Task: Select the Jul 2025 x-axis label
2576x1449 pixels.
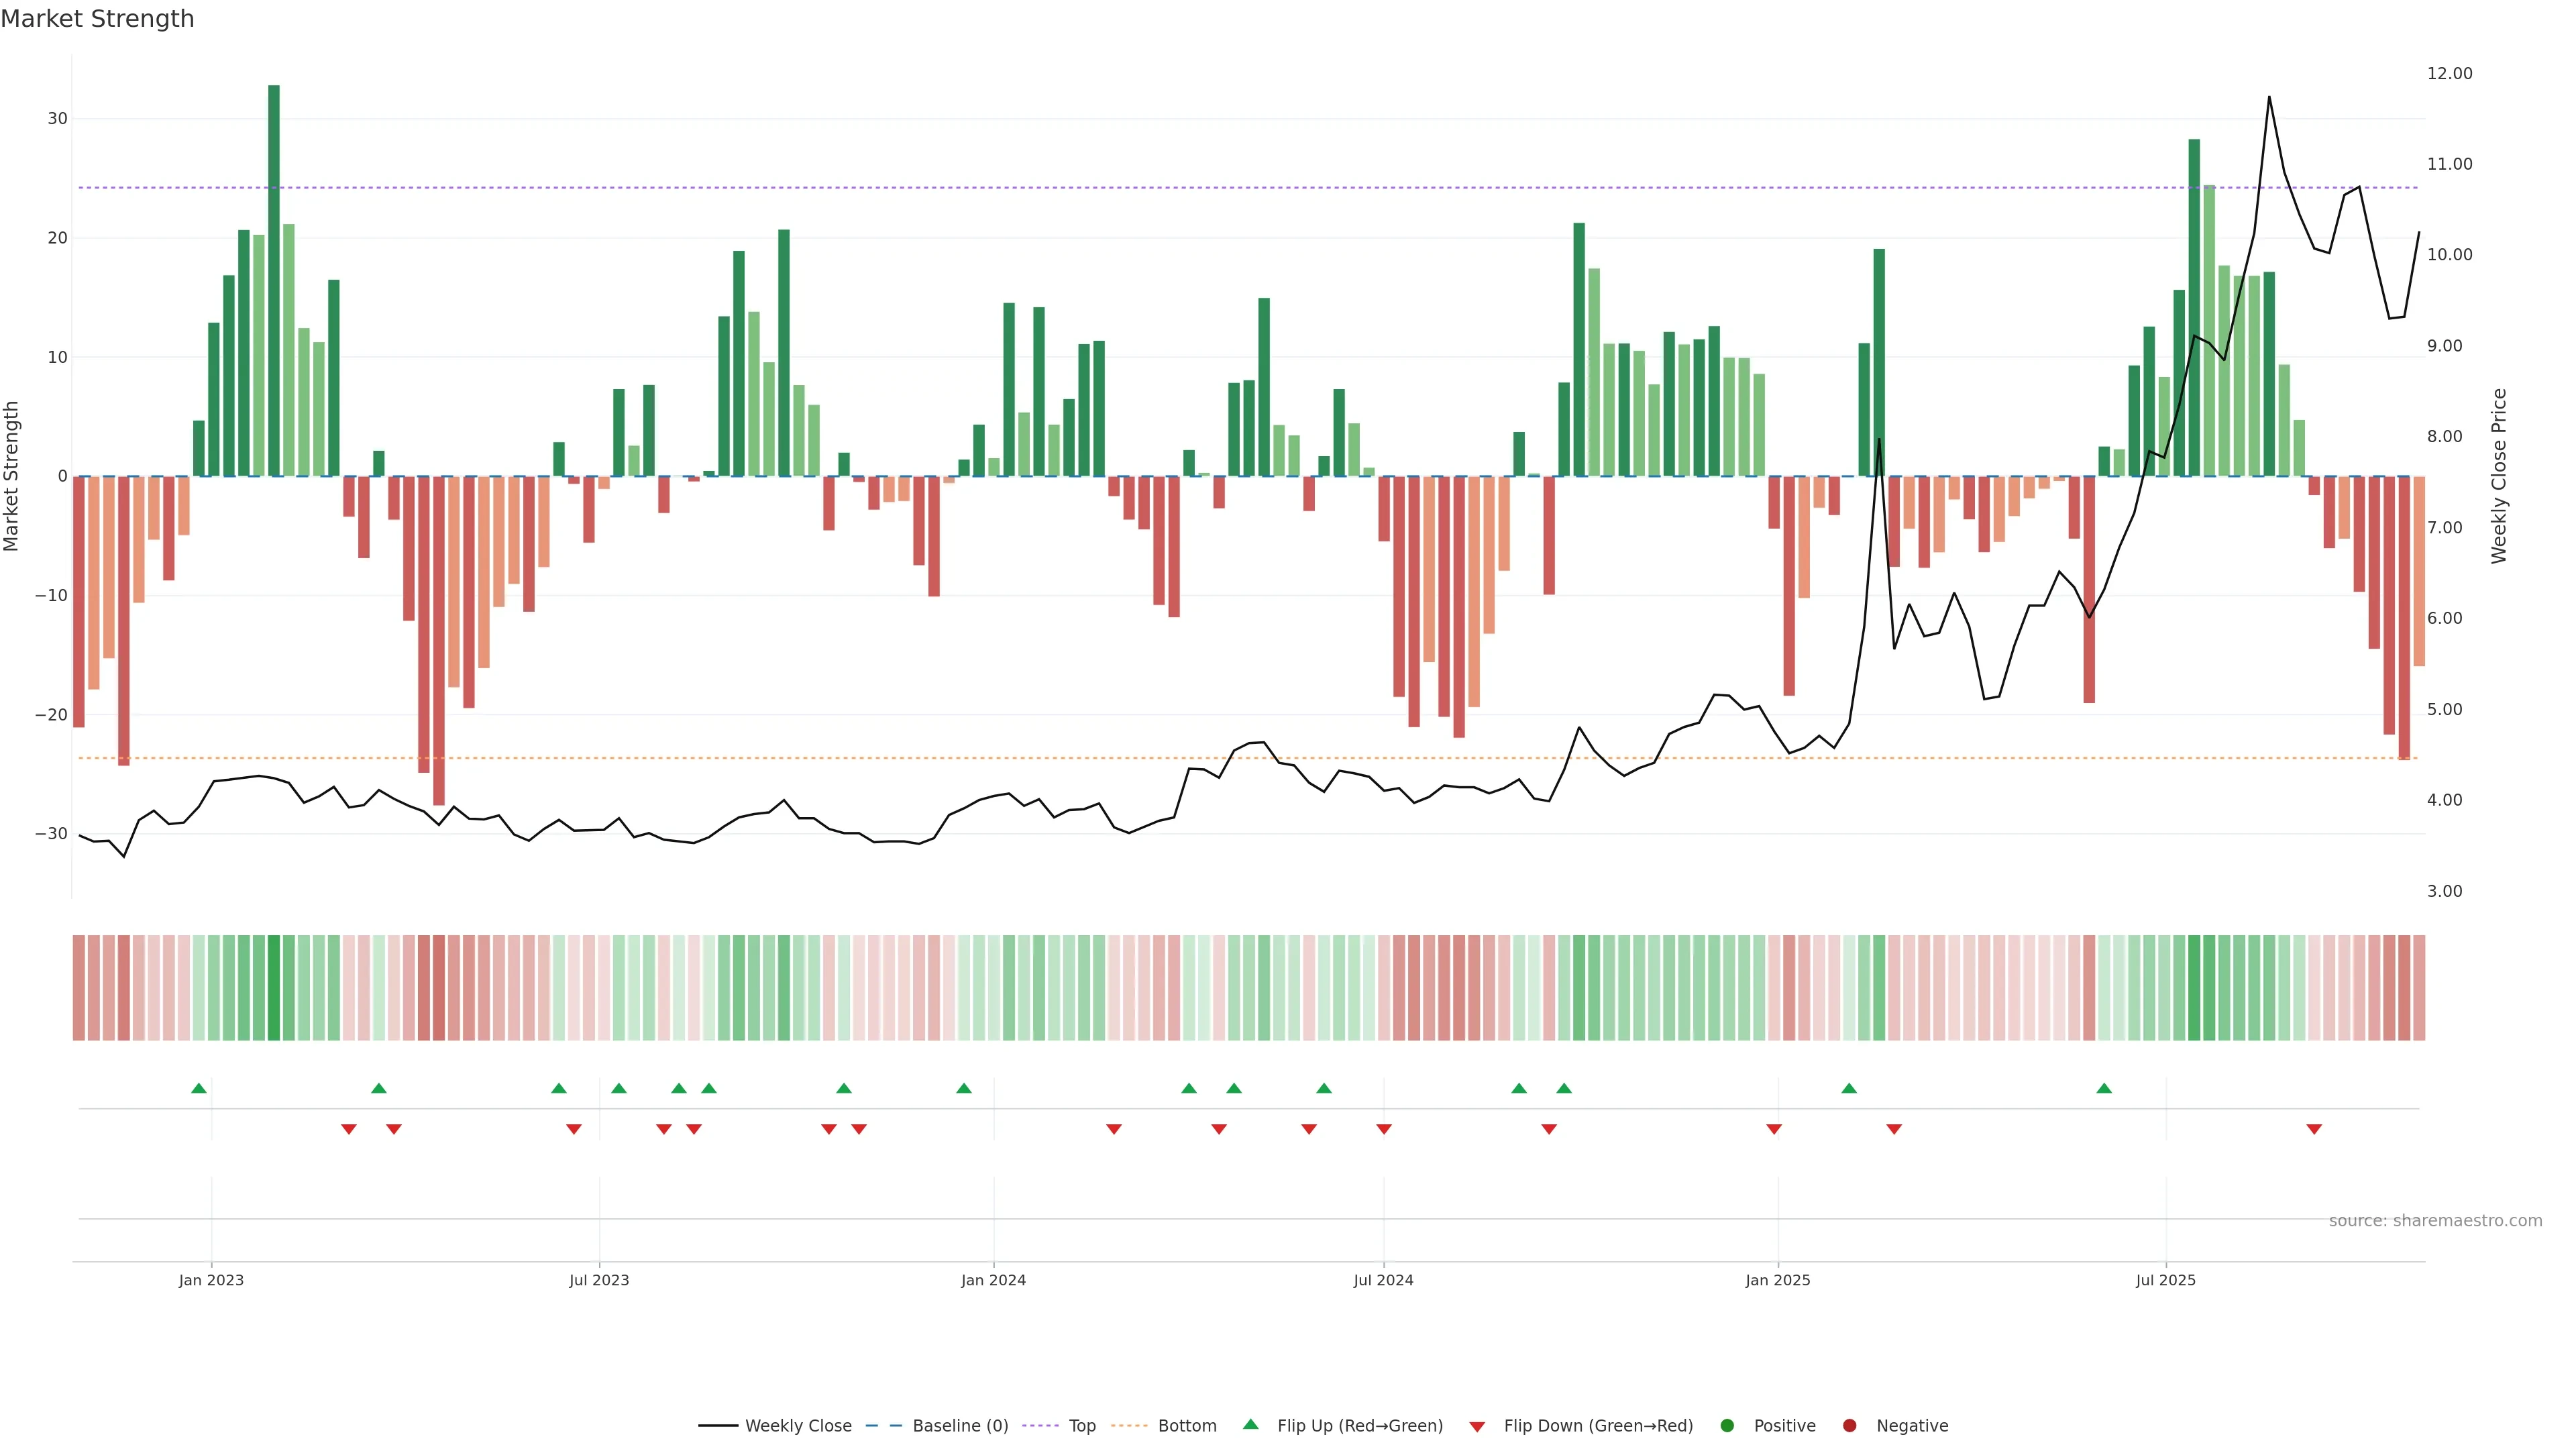Action: click(x=2165, y=1280)
